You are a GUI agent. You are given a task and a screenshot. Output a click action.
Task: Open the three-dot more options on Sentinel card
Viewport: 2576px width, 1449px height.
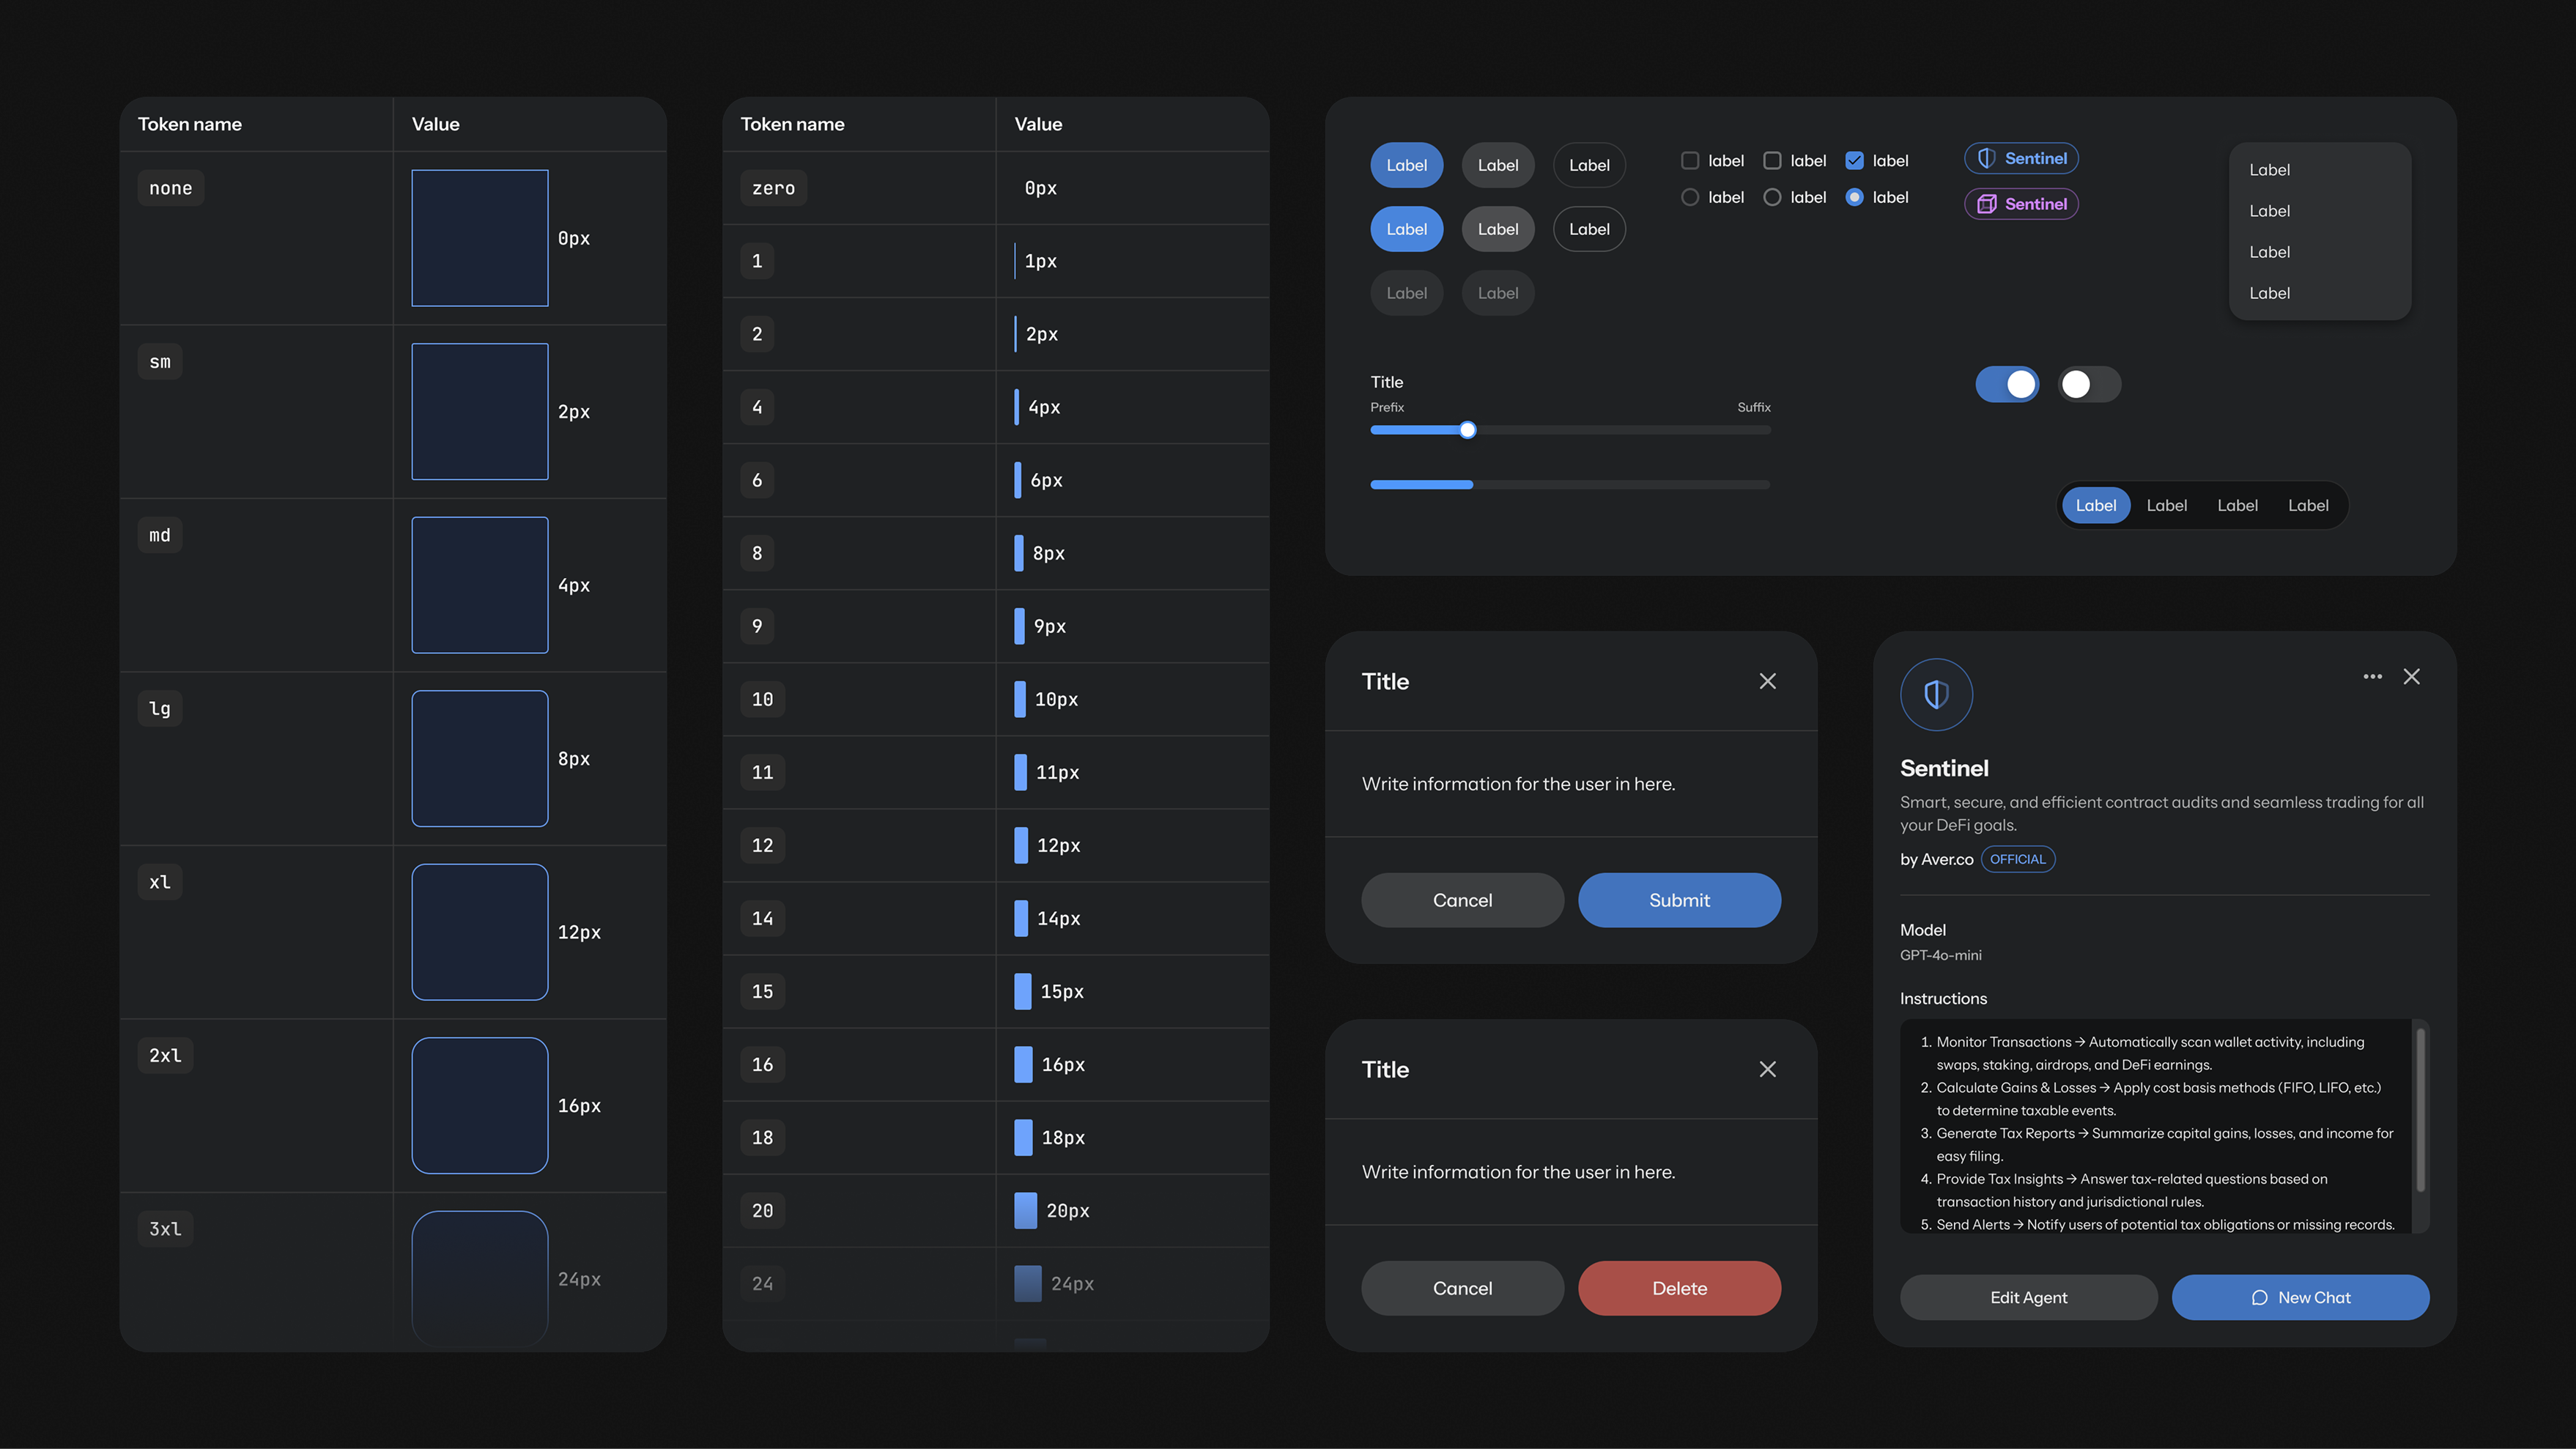pyautogui.click(x=2372, y=677)
